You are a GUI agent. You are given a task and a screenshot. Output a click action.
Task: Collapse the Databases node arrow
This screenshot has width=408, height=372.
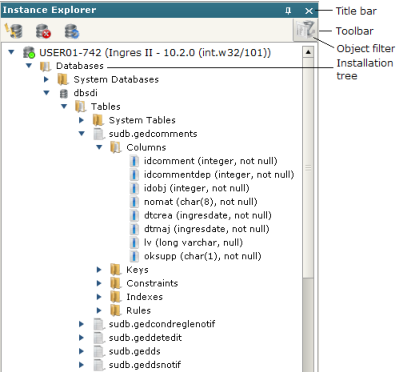(29, 66)
